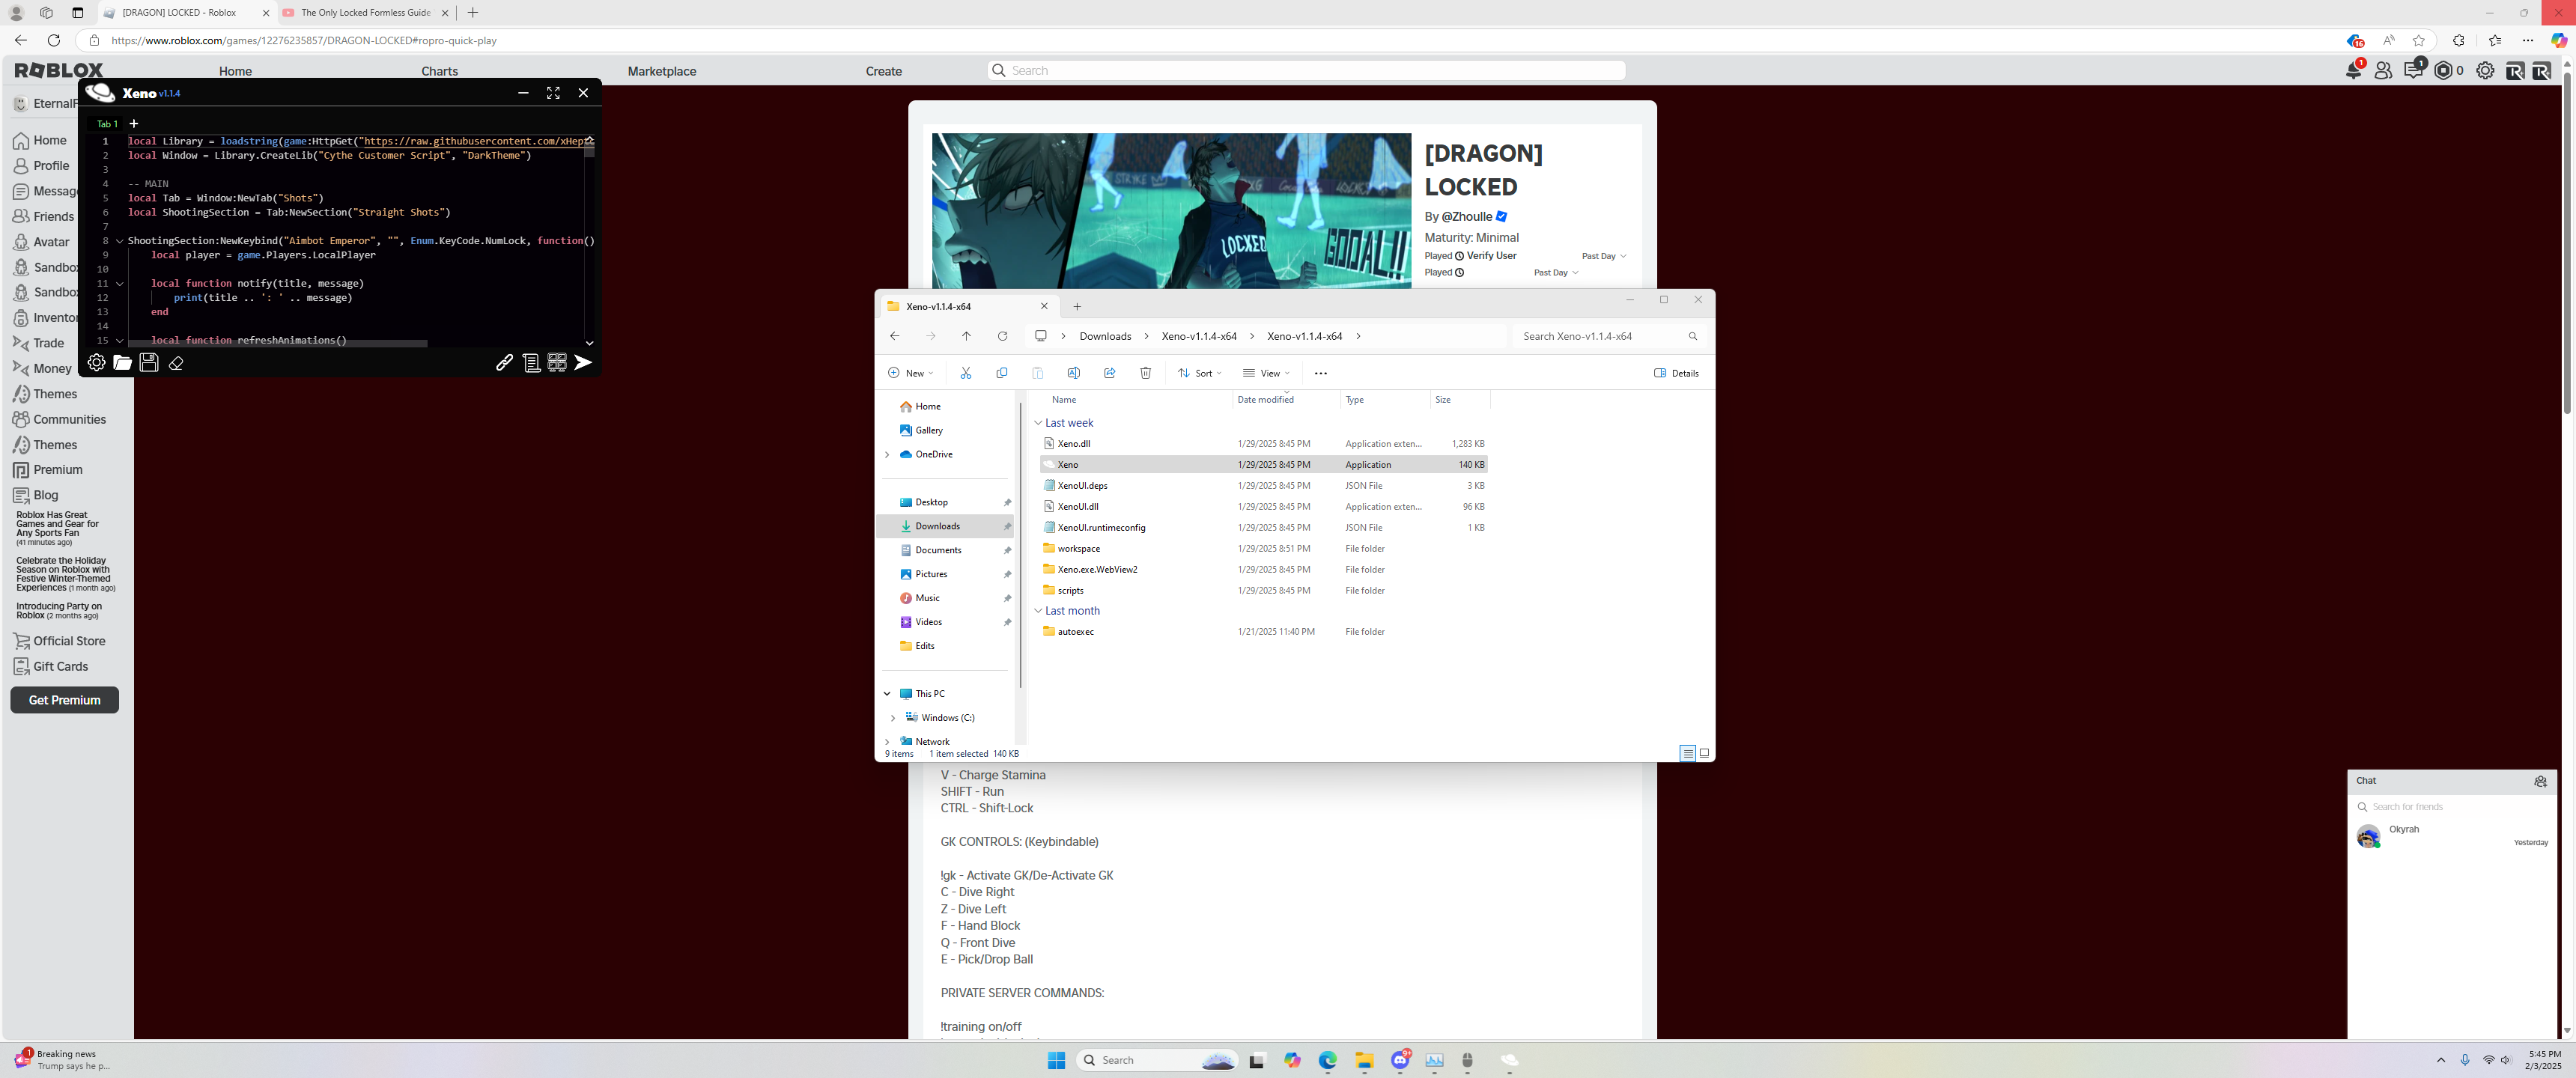Screen dimensions: 2576x1078
Task: Collapse the Last month file group
Action: (x=1038, y=611)
